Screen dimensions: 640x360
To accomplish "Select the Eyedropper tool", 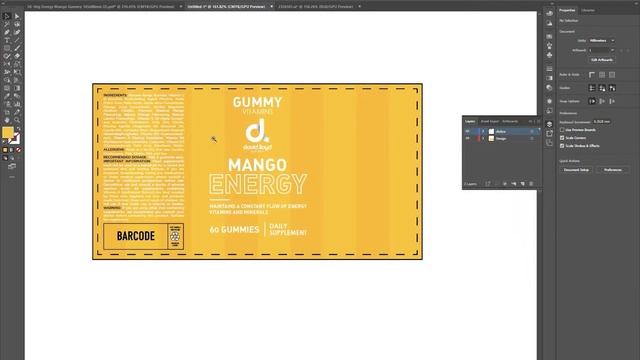I will [7, 96].
